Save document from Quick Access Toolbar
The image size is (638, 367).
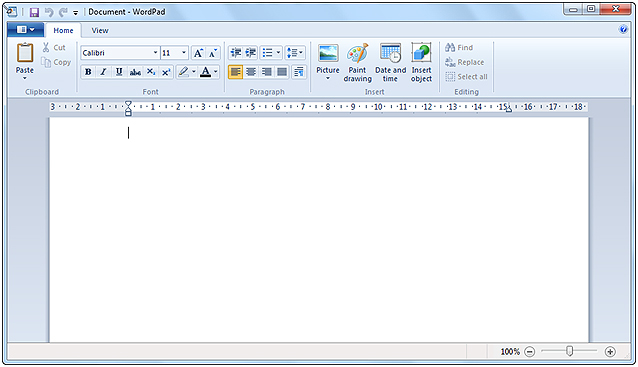pyautogui.click(x=34, y=12)
